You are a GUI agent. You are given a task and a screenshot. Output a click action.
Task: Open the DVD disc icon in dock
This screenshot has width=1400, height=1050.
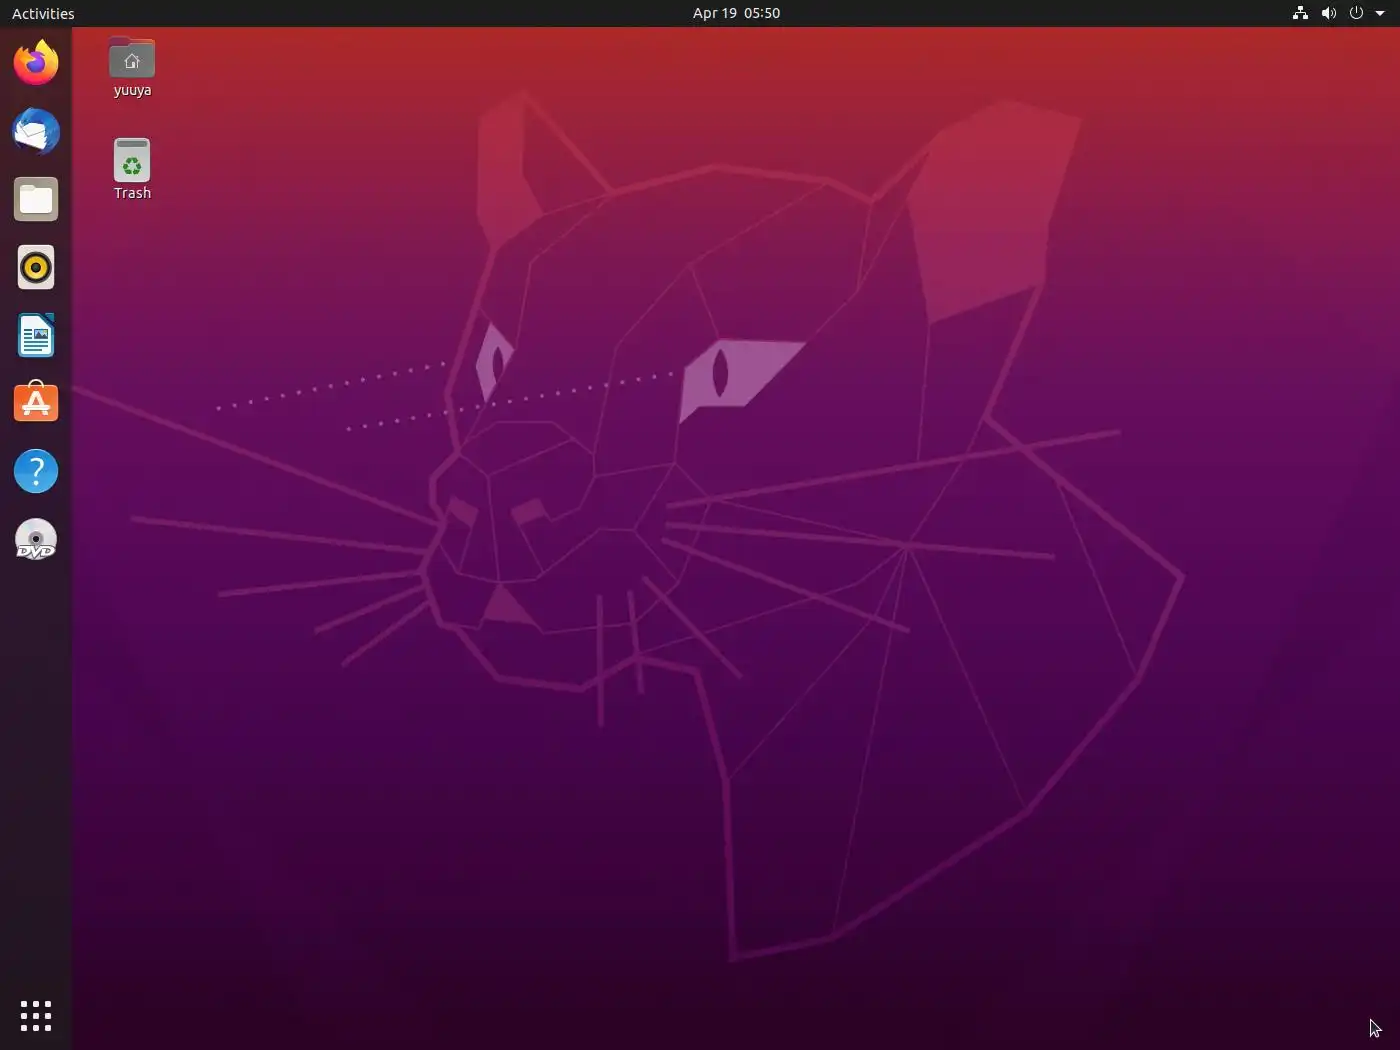pyautogui.click(x=36, y=539)
